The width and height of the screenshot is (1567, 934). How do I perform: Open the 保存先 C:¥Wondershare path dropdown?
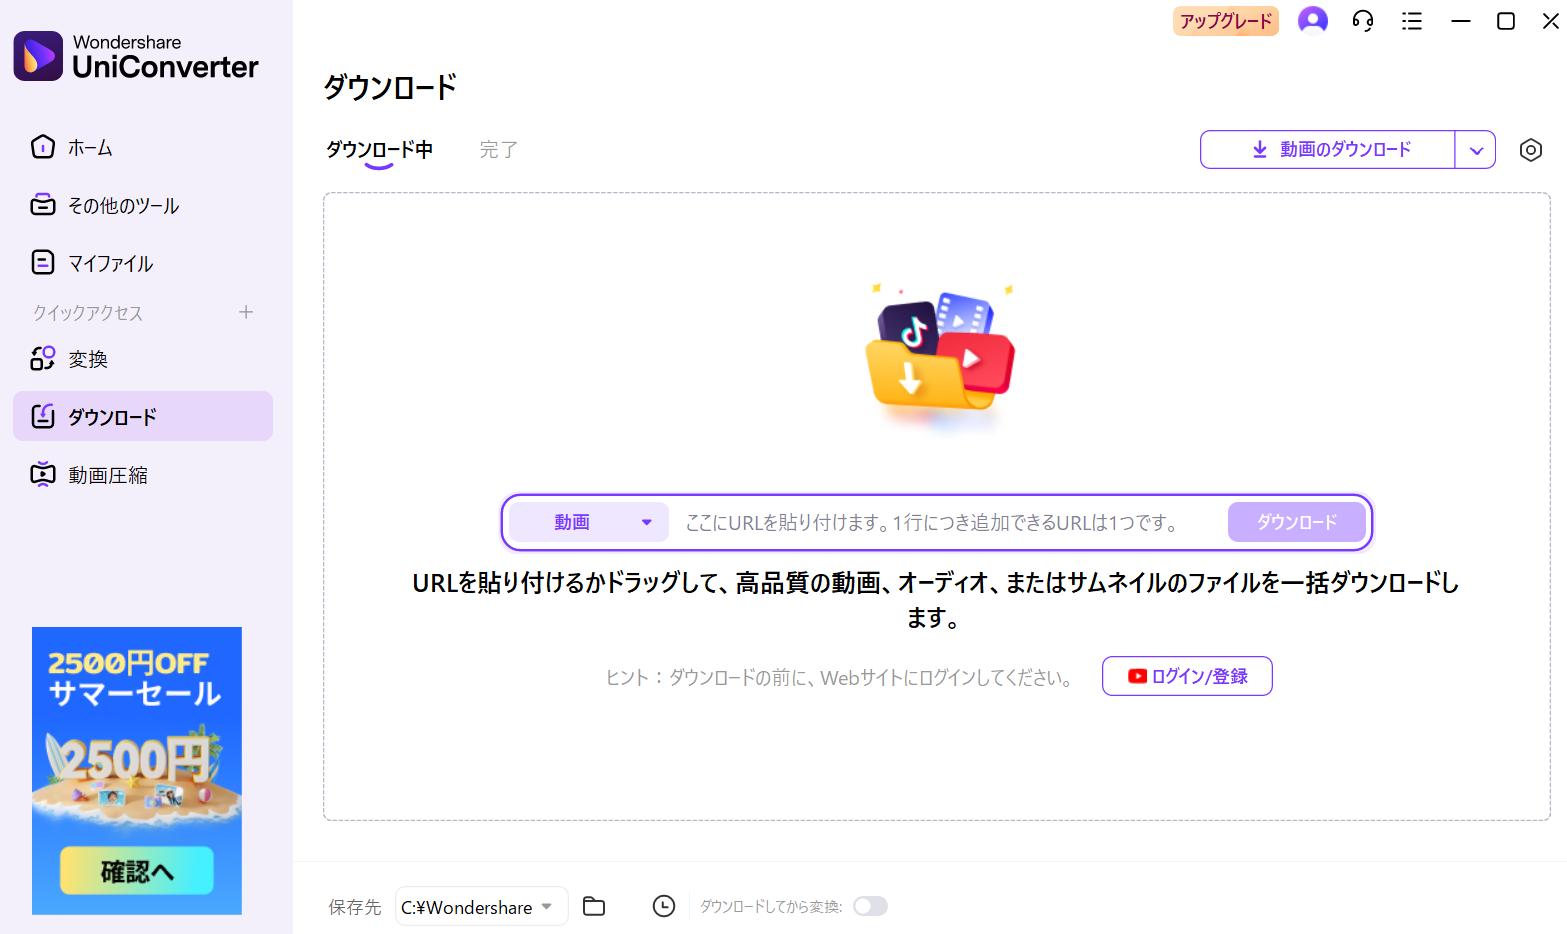pyautogui.click(x=482, y=906)
